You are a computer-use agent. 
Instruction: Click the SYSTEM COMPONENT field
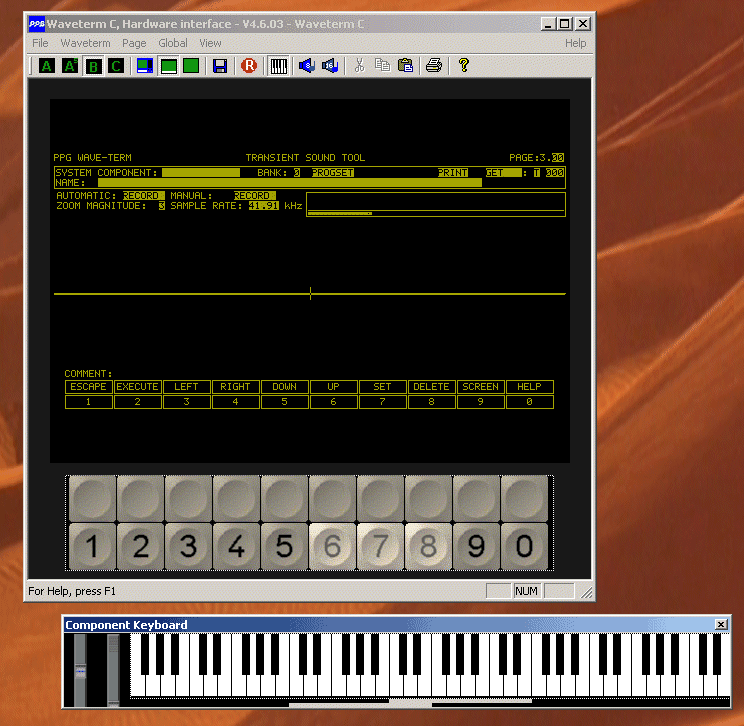(x=201, y=173)
